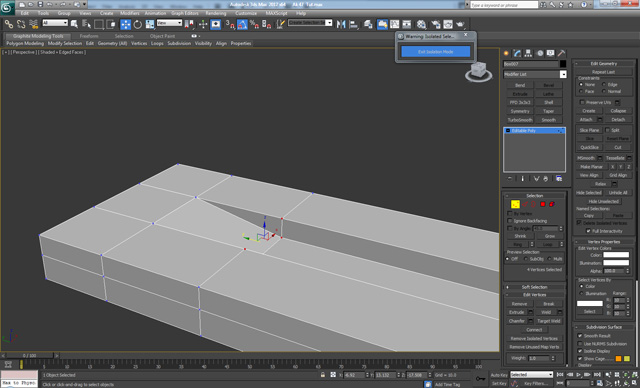Click the object color black swatch
Image resolution: width=640 pixels, height=388 pixels.
click(563, 64)
